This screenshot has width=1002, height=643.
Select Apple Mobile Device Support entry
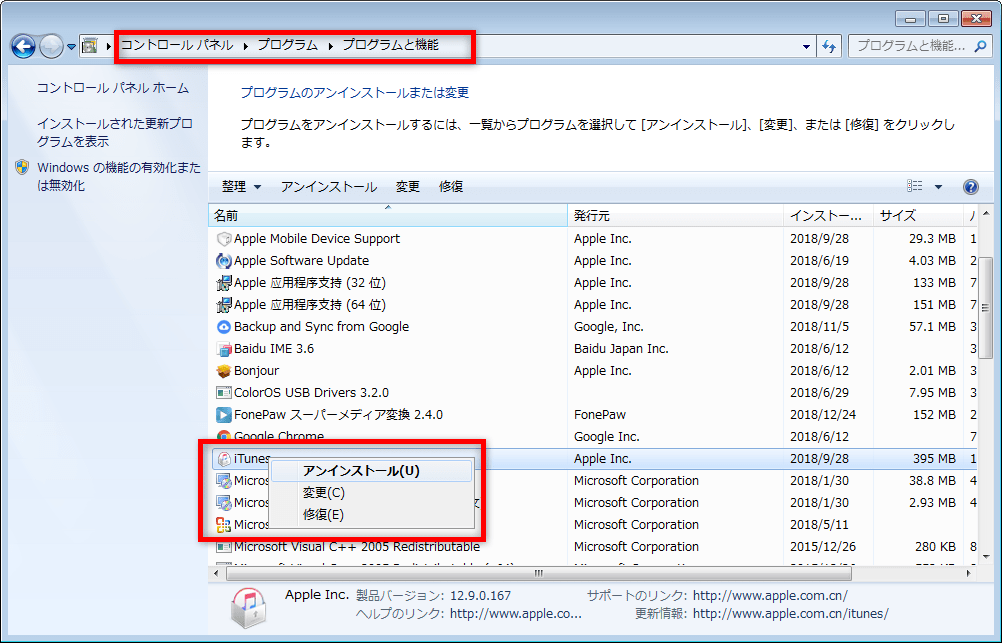316,239
